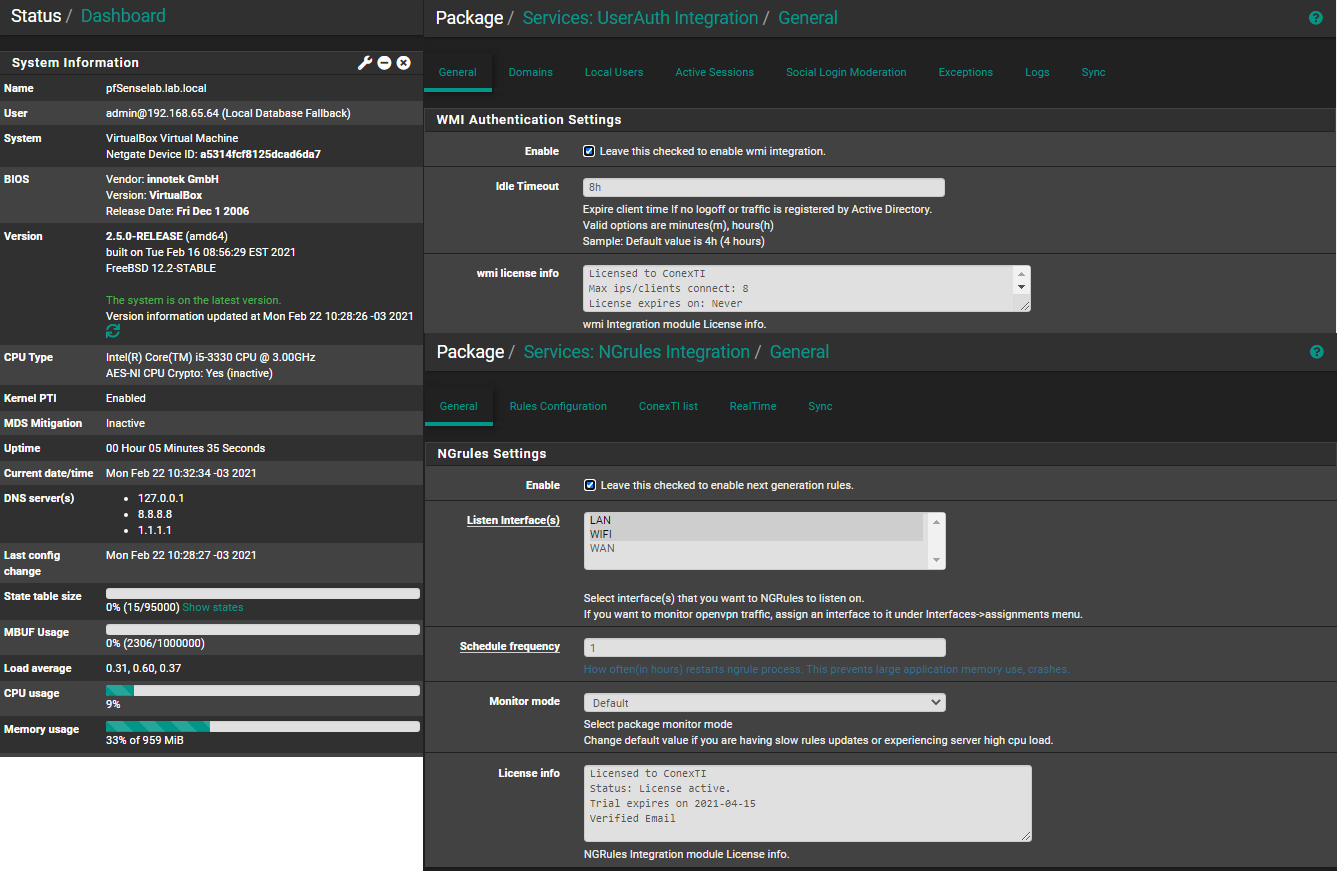Click NGrules License info text area
Image resolution: width=1337 pixels, height=871 pixels.
(807, 803)
